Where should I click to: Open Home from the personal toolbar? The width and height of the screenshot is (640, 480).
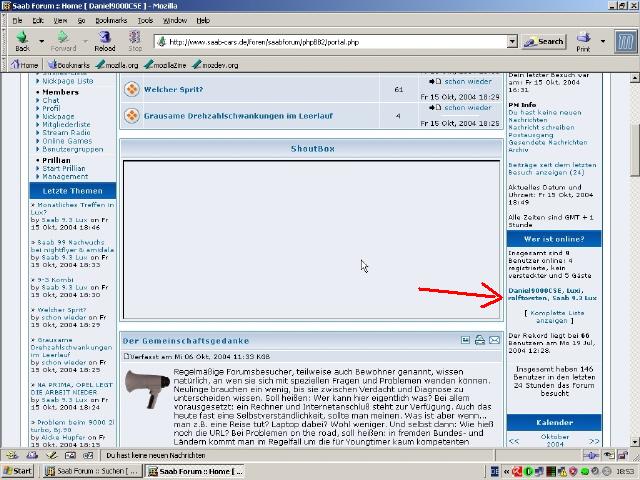[x=24, y=65]
